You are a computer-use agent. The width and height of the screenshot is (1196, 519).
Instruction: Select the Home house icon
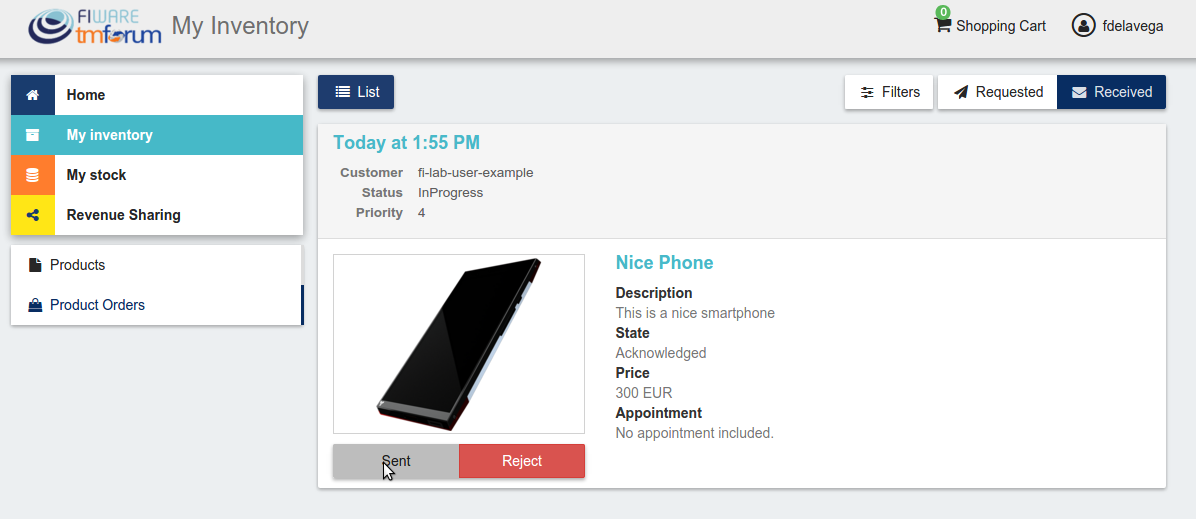(33, 95)
